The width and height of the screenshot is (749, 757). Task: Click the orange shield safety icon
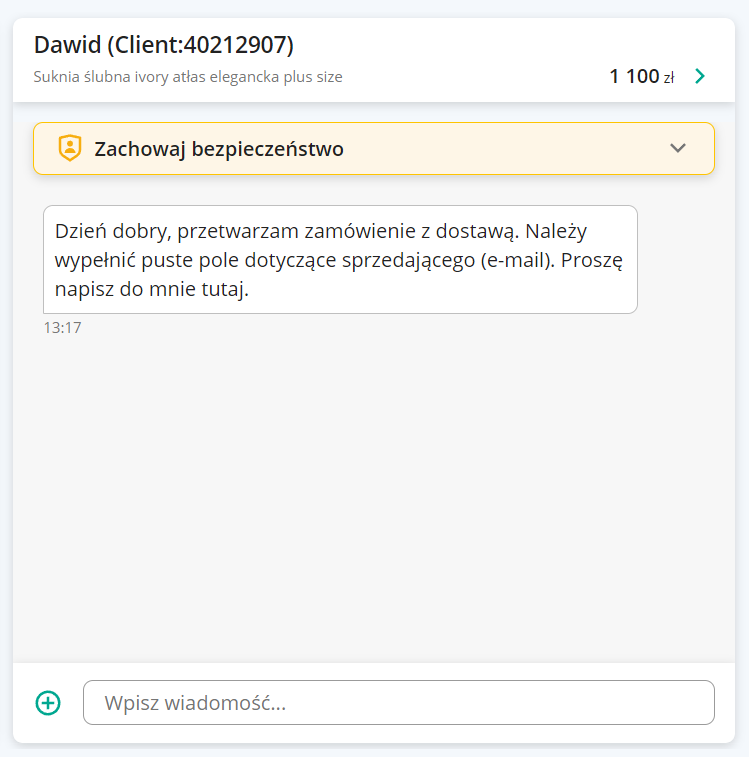(70, 148)
